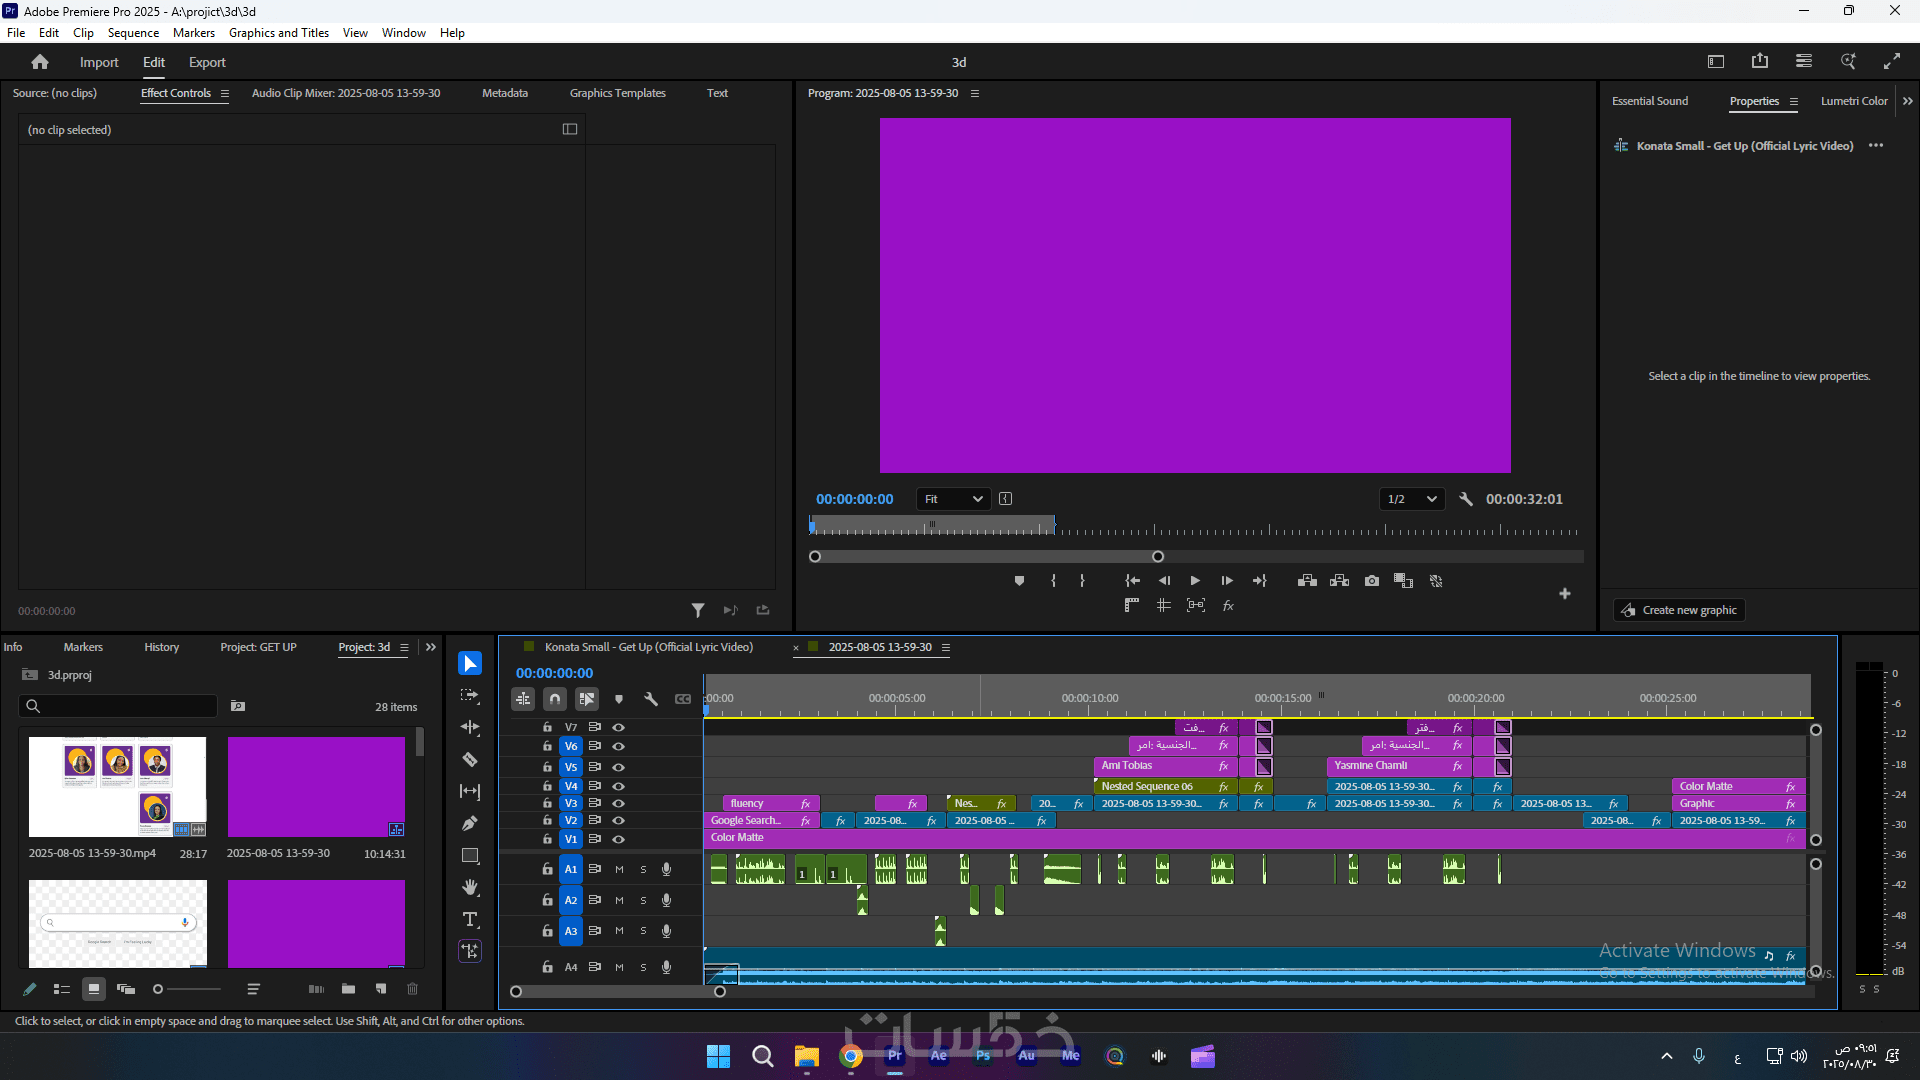
Task: Toggle Snap in Timeline magnet icon
Action: pos(555,699)
